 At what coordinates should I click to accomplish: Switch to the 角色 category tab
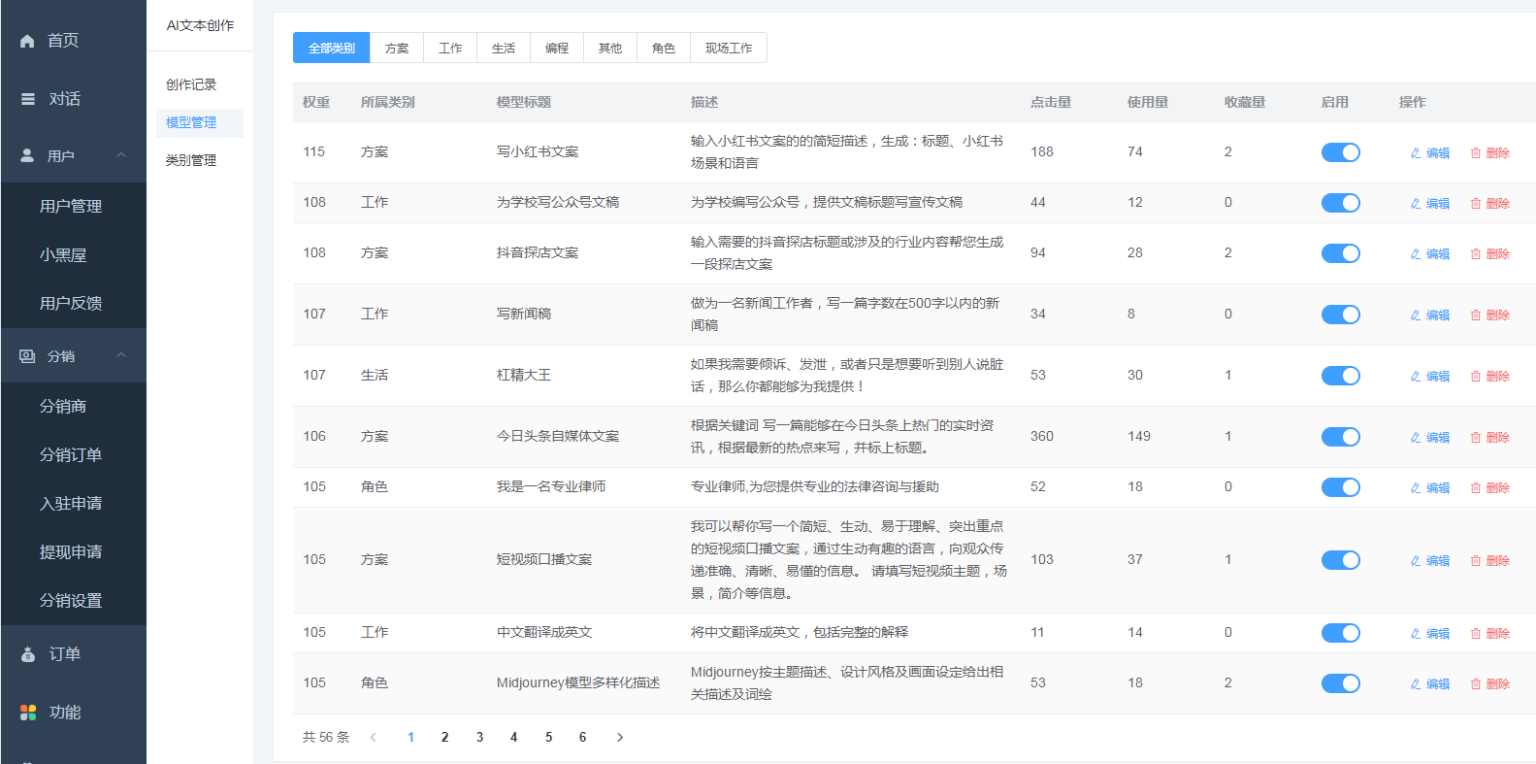click(x=663, y=47)
